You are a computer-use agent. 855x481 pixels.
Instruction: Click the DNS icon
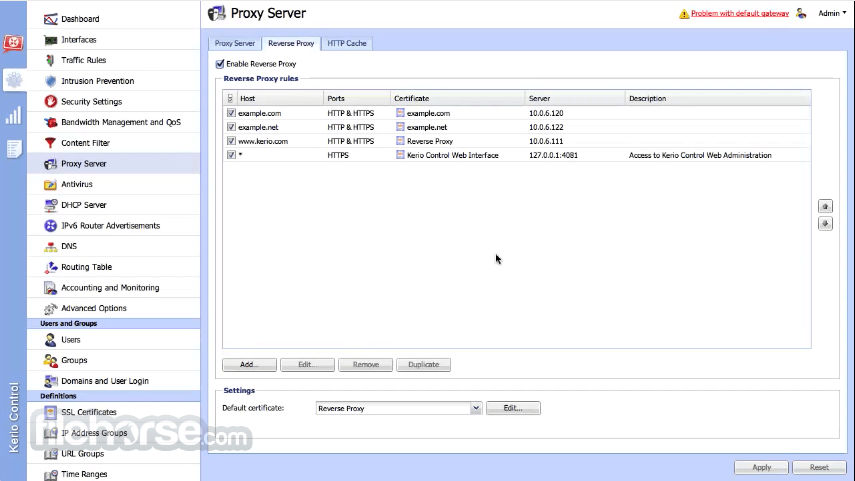50,246
